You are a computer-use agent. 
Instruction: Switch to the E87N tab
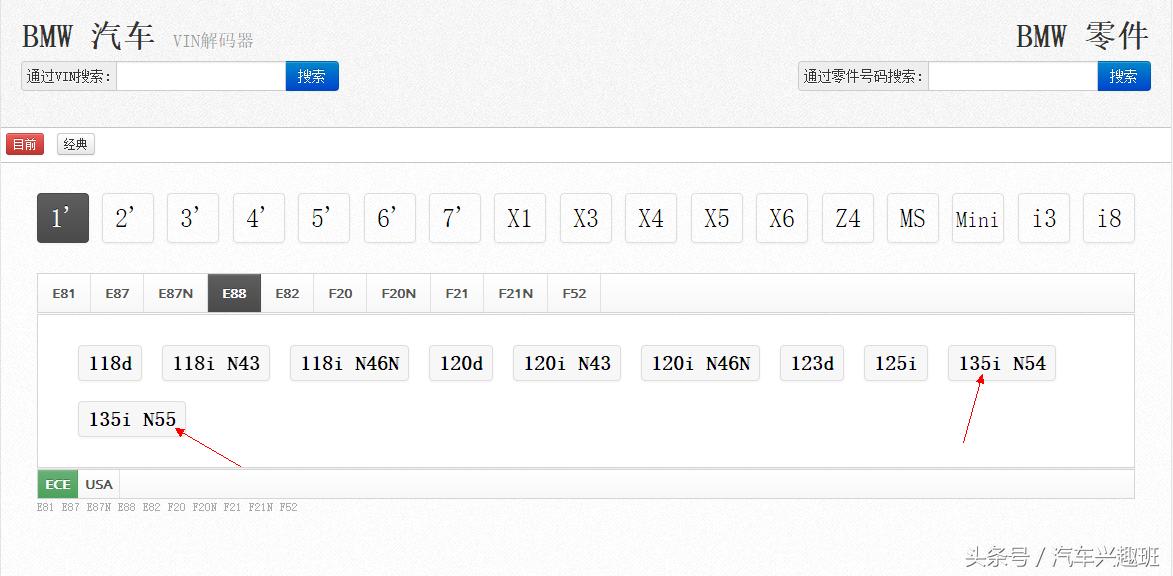176,293
